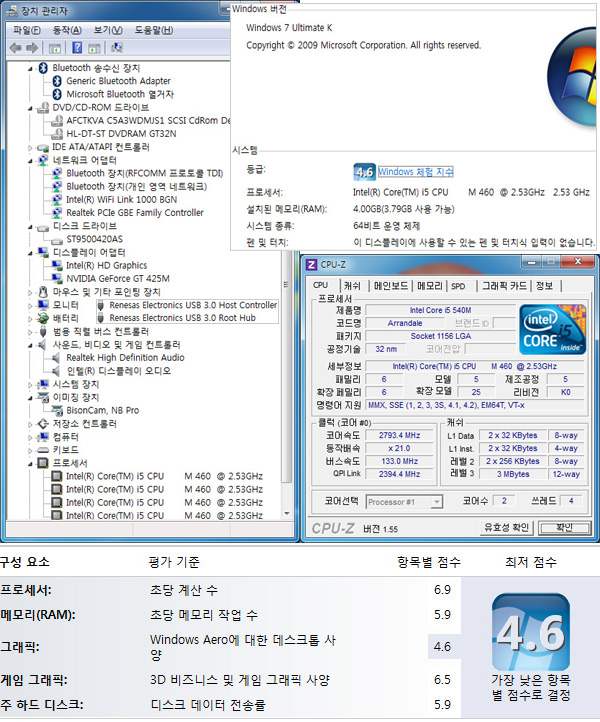Select the 컴퓨터 category in device tree
This screenshot has width=600, height=722.
(65, 437)
